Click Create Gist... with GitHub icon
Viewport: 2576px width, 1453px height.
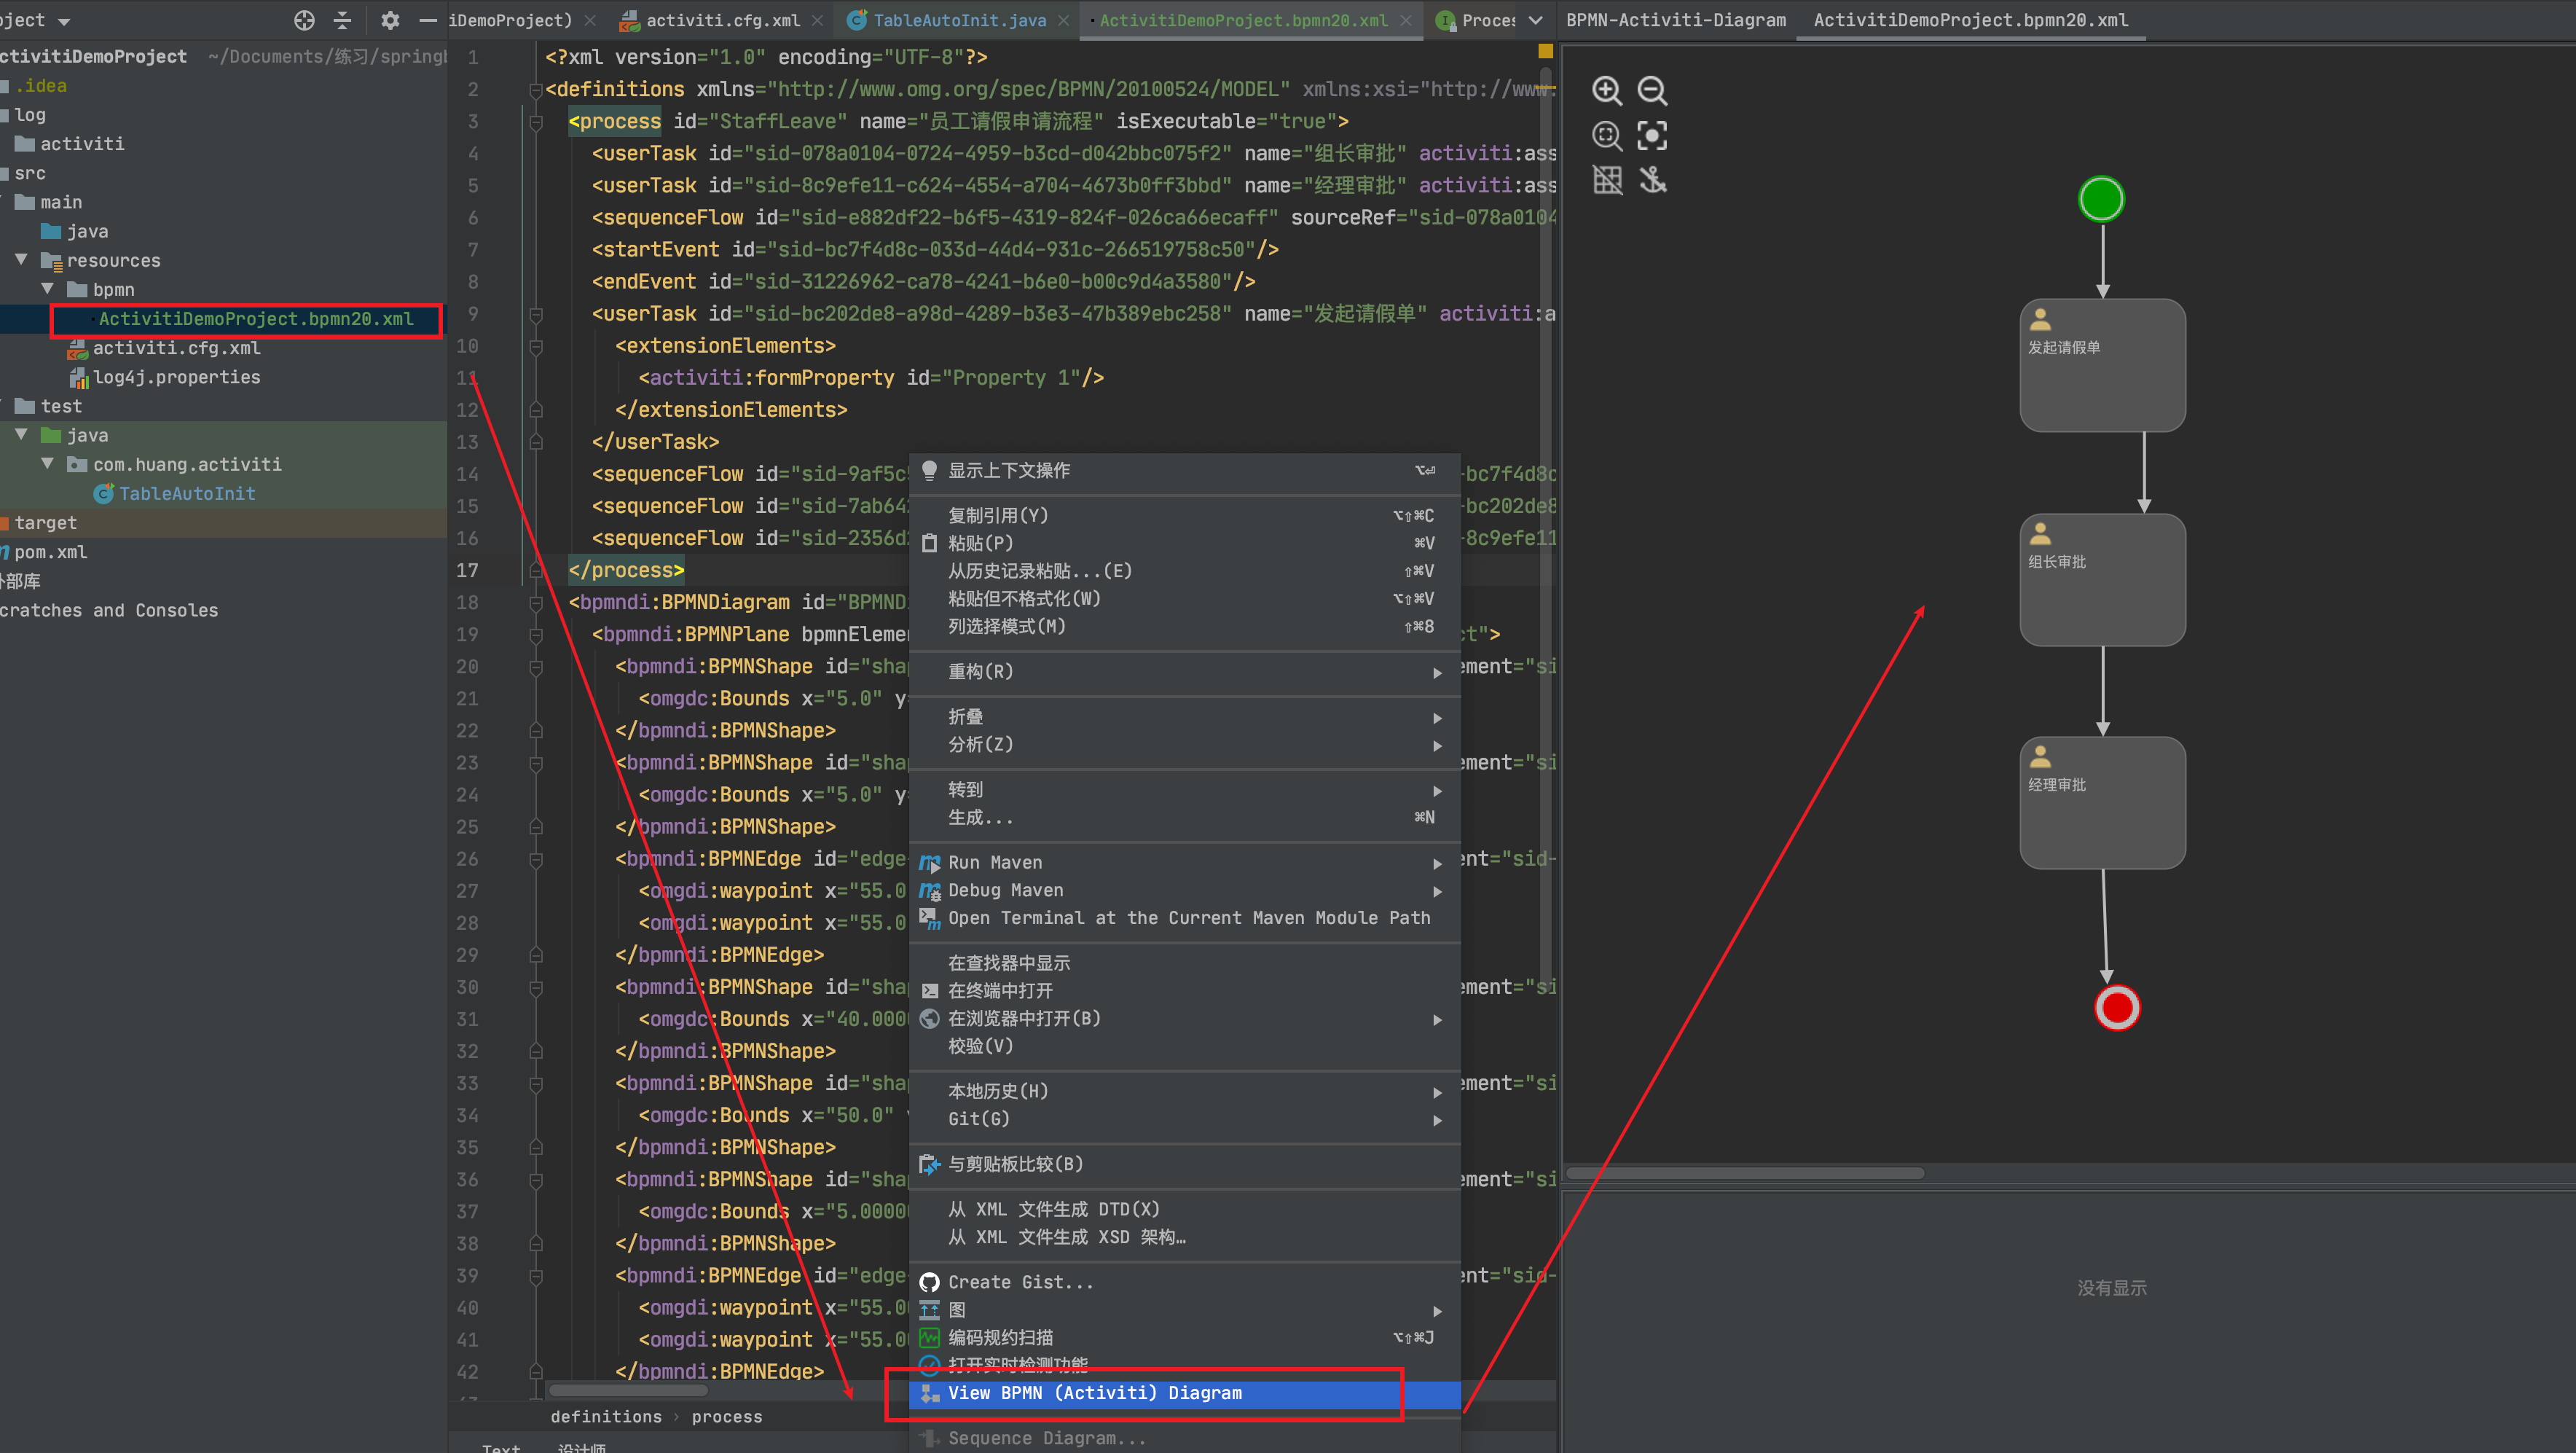click(1185, 1283)
